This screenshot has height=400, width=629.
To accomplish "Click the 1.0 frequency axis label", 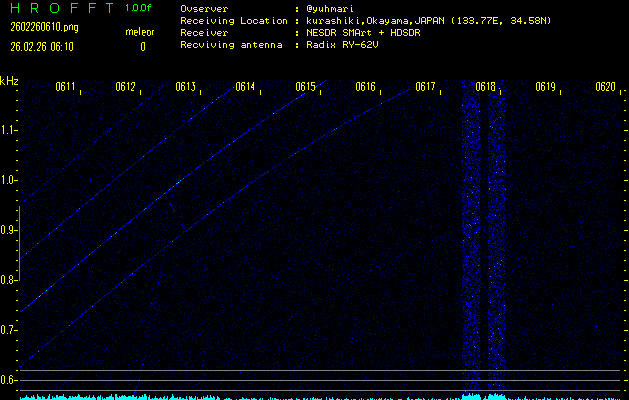I will pyautogui.click(x=9, y=180).
